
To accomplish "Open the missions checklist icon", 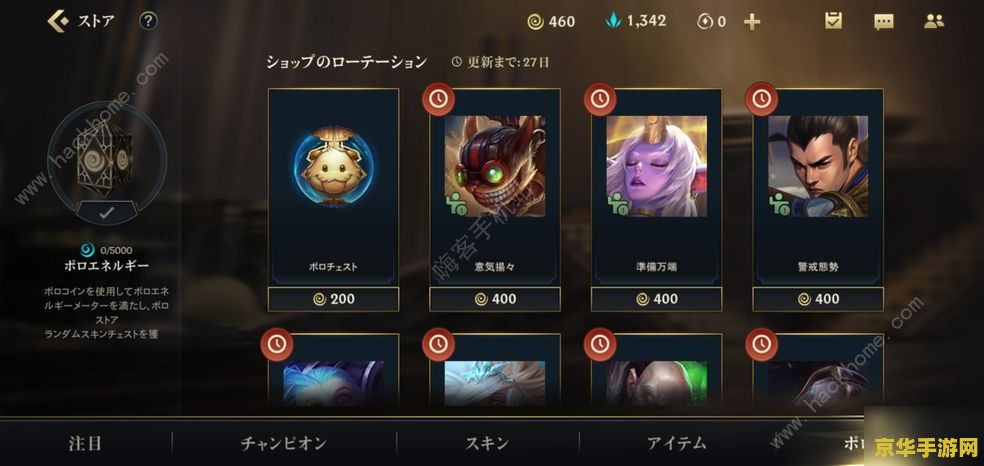I will point(833,21).
